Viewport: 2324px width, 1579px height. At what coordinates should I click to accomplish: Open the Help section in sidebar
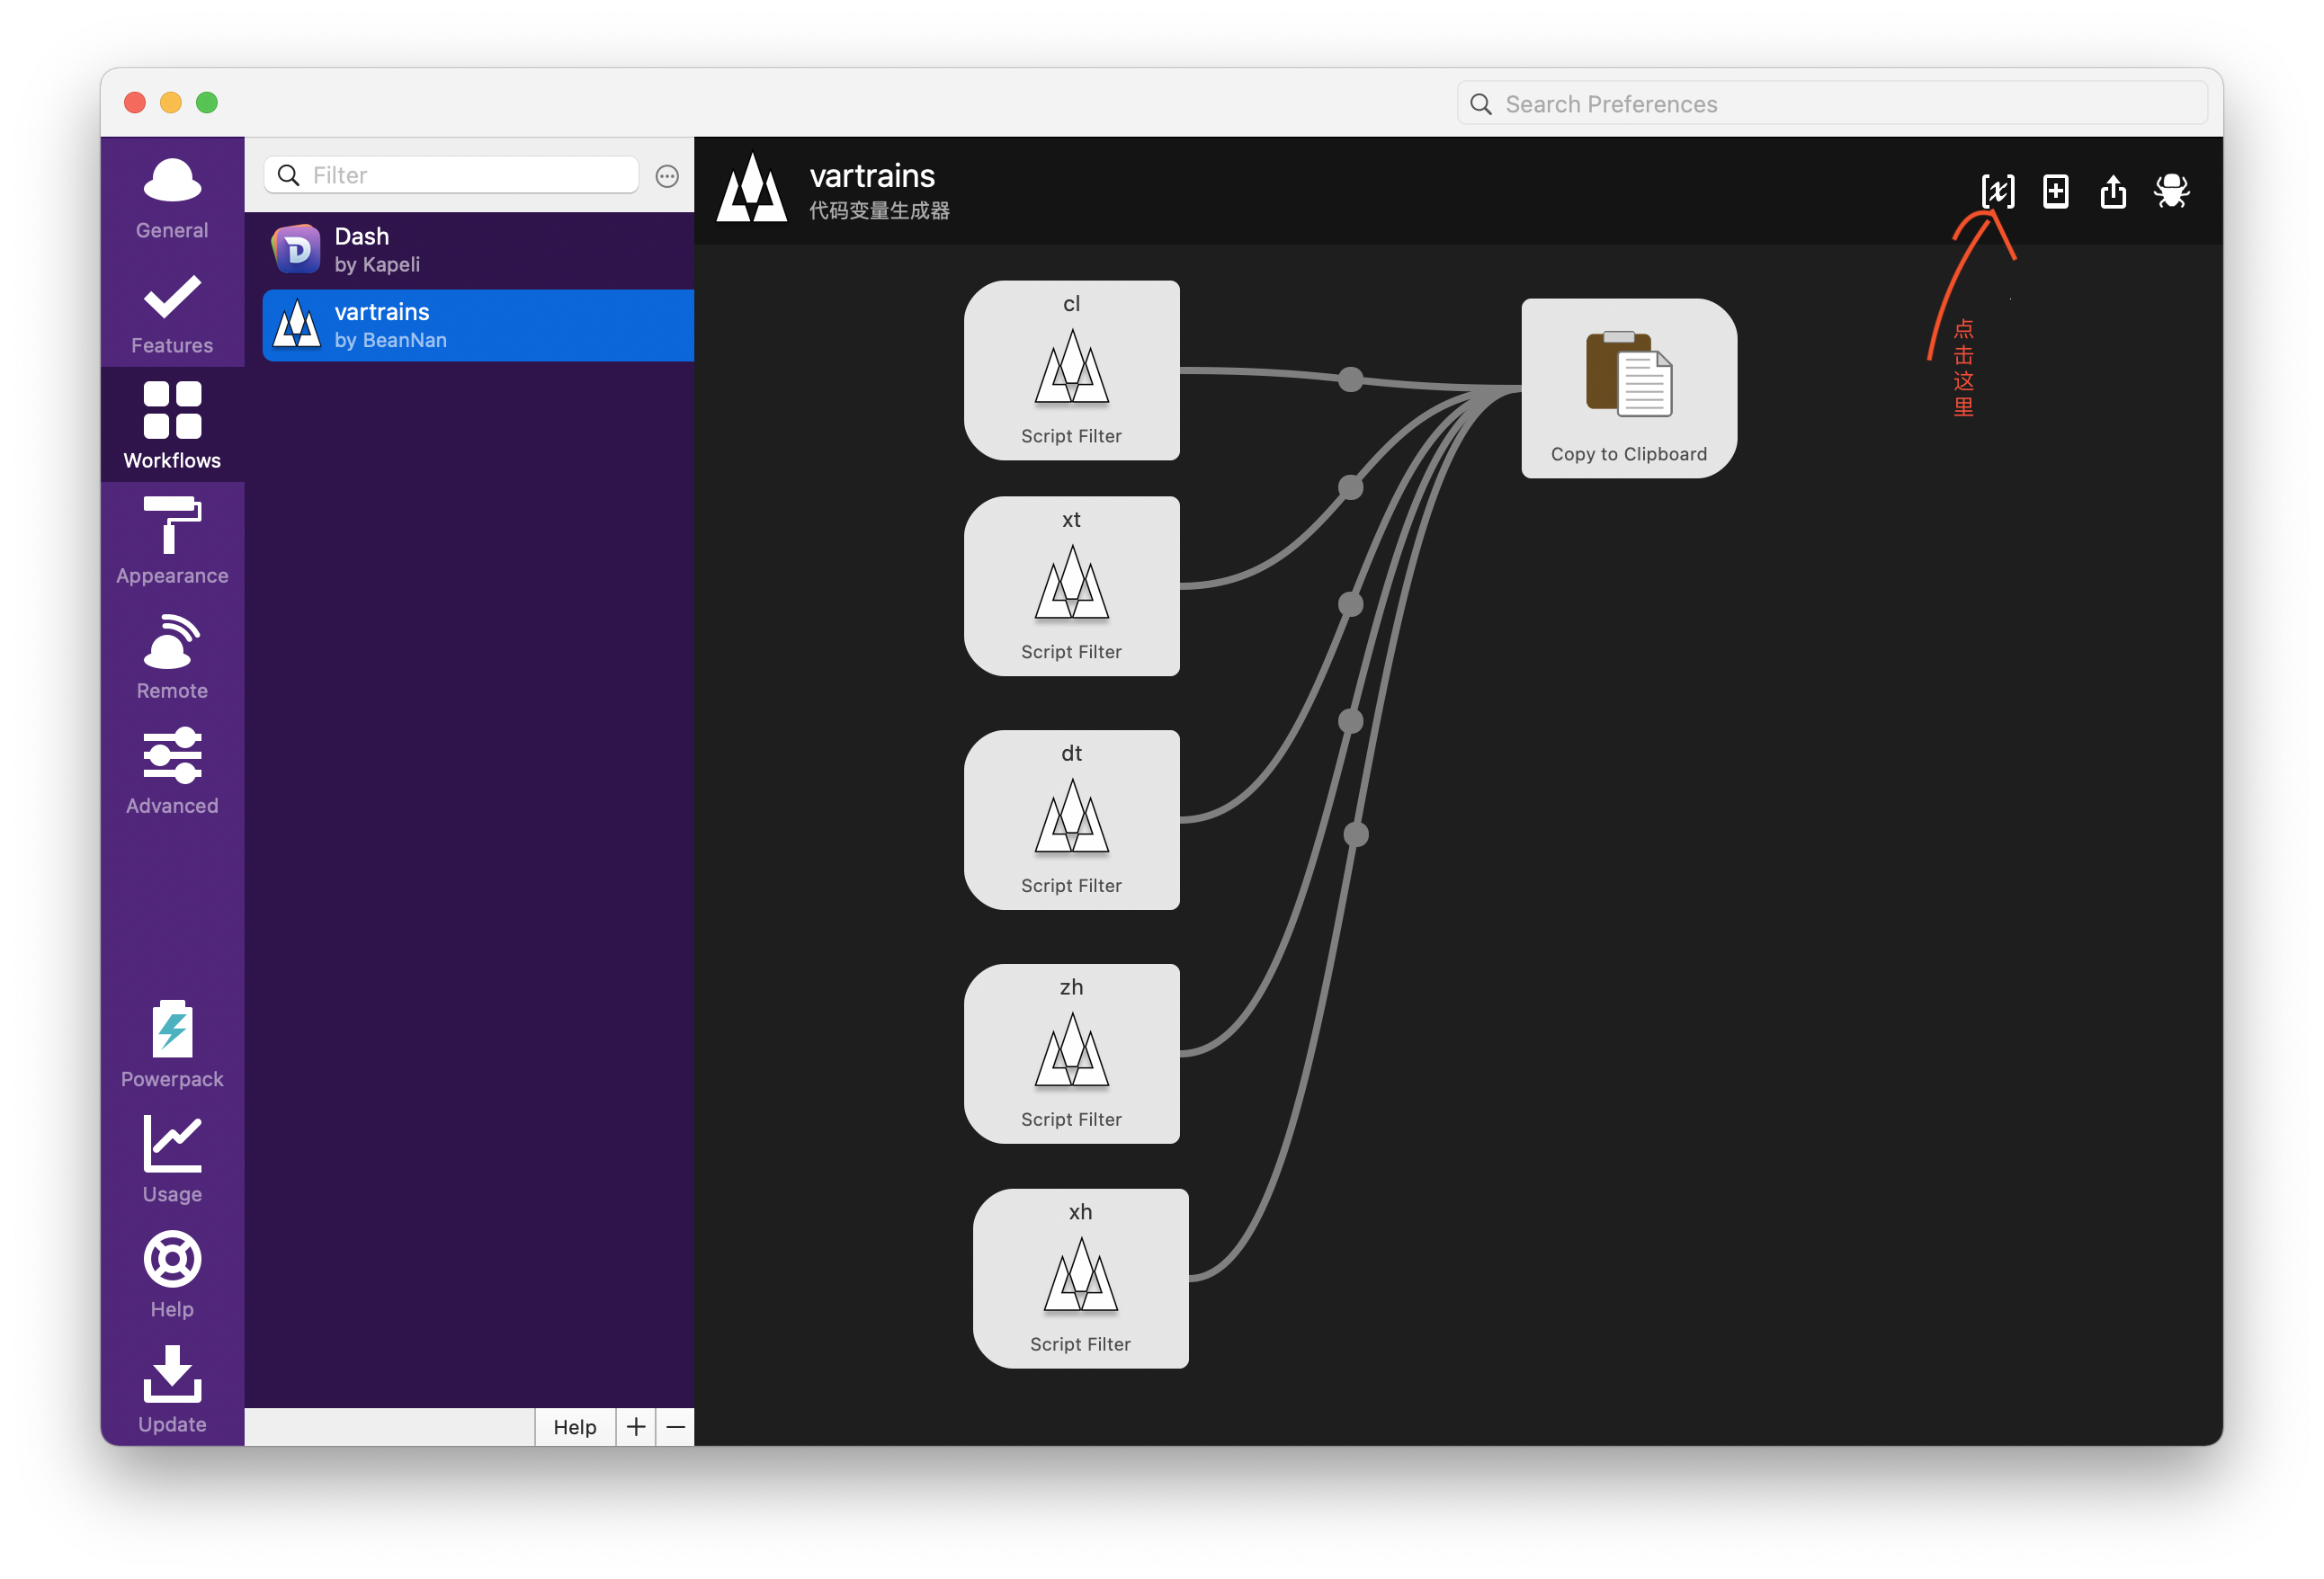pyautogui.click(x=172, y=1273)
